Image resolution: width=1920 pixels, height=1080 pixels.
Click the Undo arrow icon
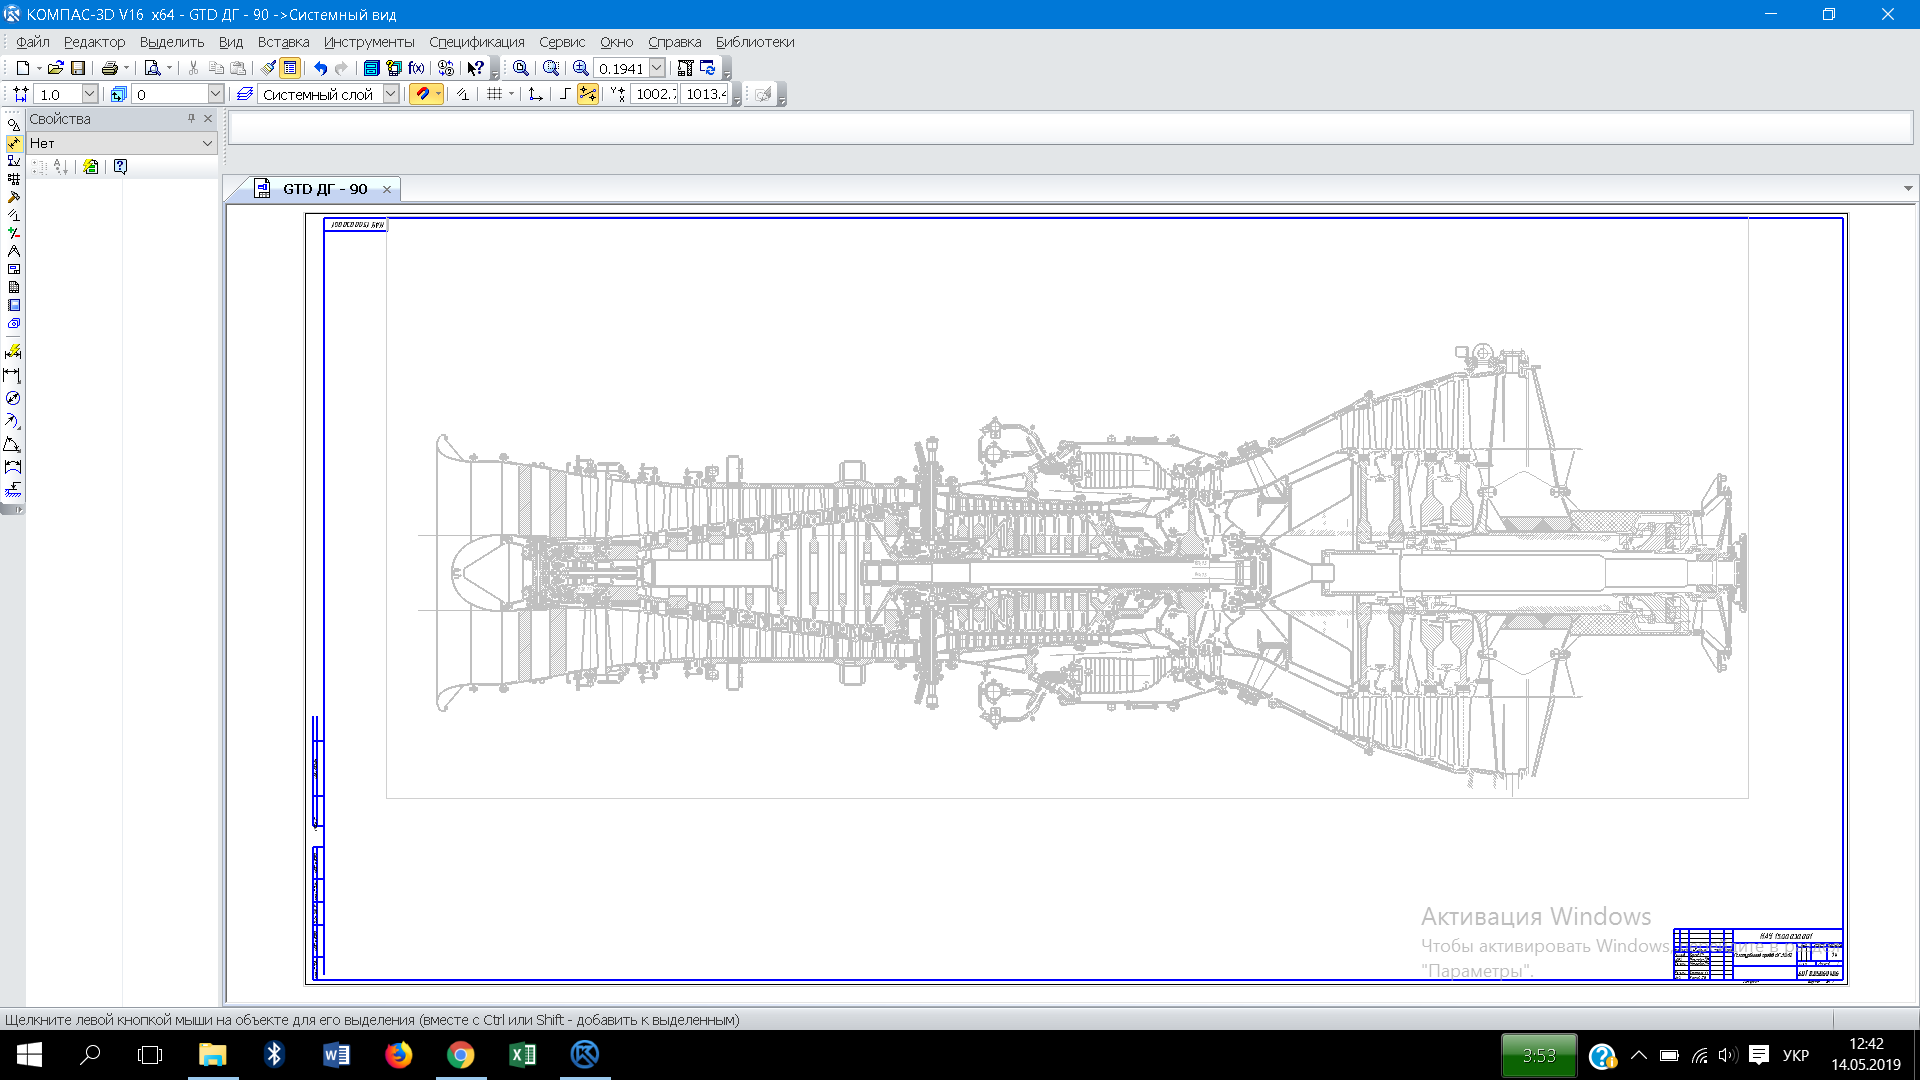pyautogui.click(x=320, y=68)
